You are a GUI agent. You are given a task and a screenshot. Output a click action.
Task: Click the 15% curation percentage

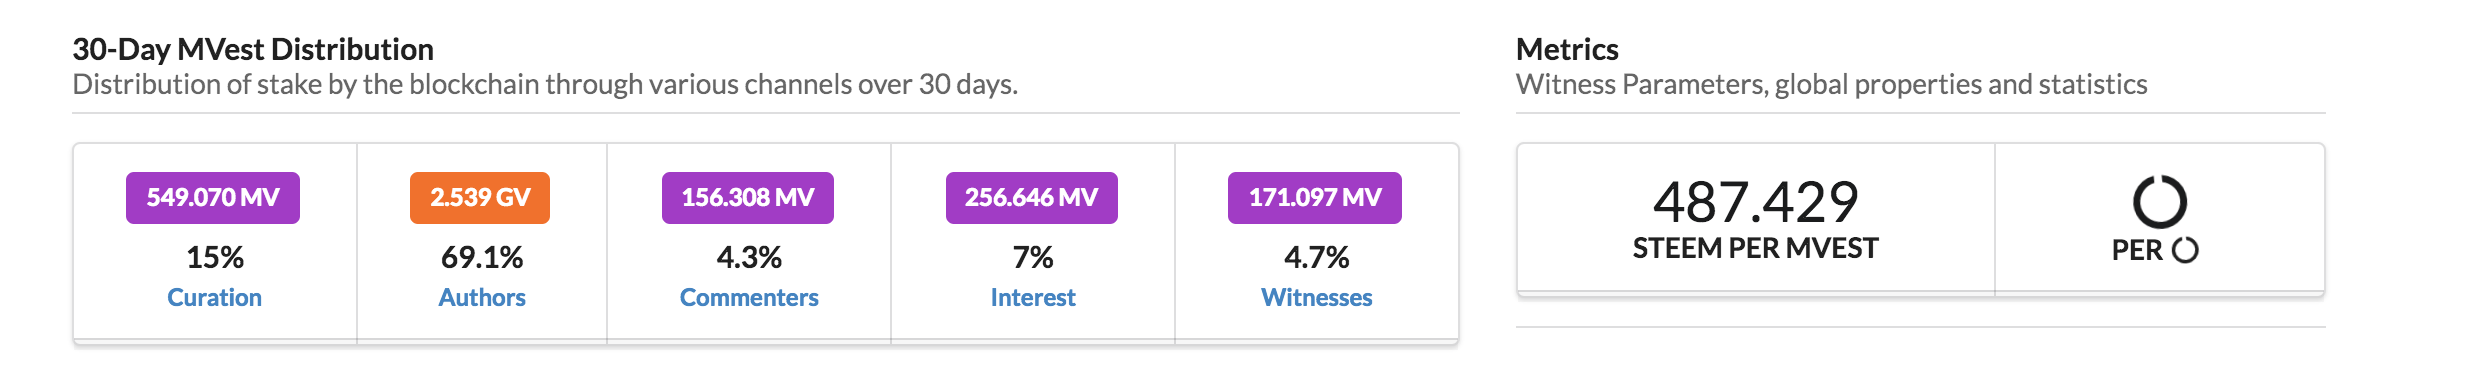click(x=215, y=258)
